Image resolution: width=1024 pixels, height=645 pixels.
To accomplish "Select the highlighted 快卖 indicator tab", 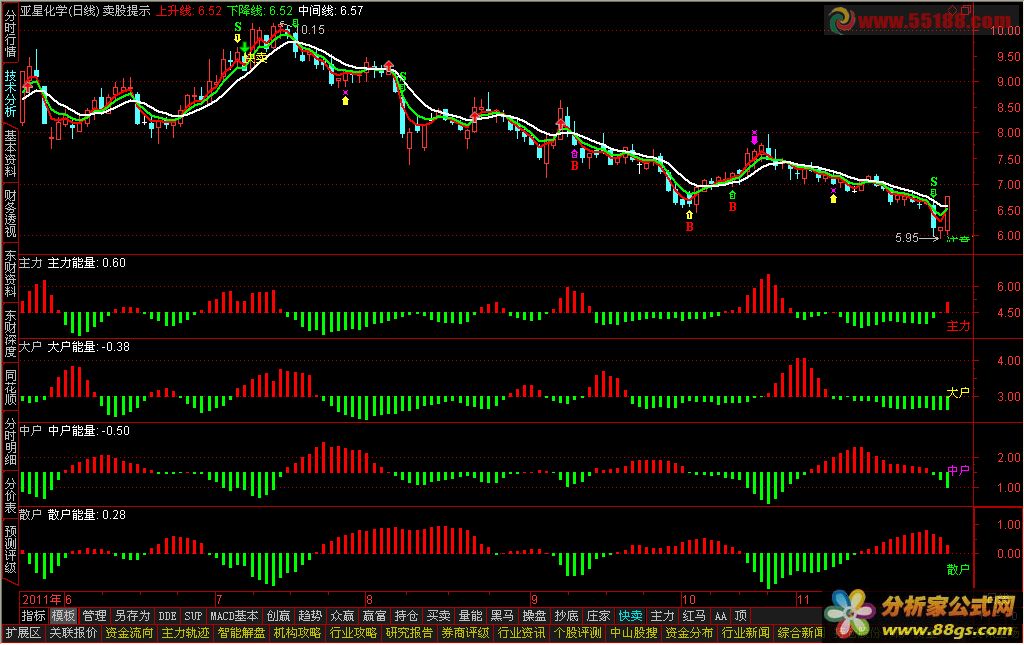I will pyautogui.click(x=630, y=616).
